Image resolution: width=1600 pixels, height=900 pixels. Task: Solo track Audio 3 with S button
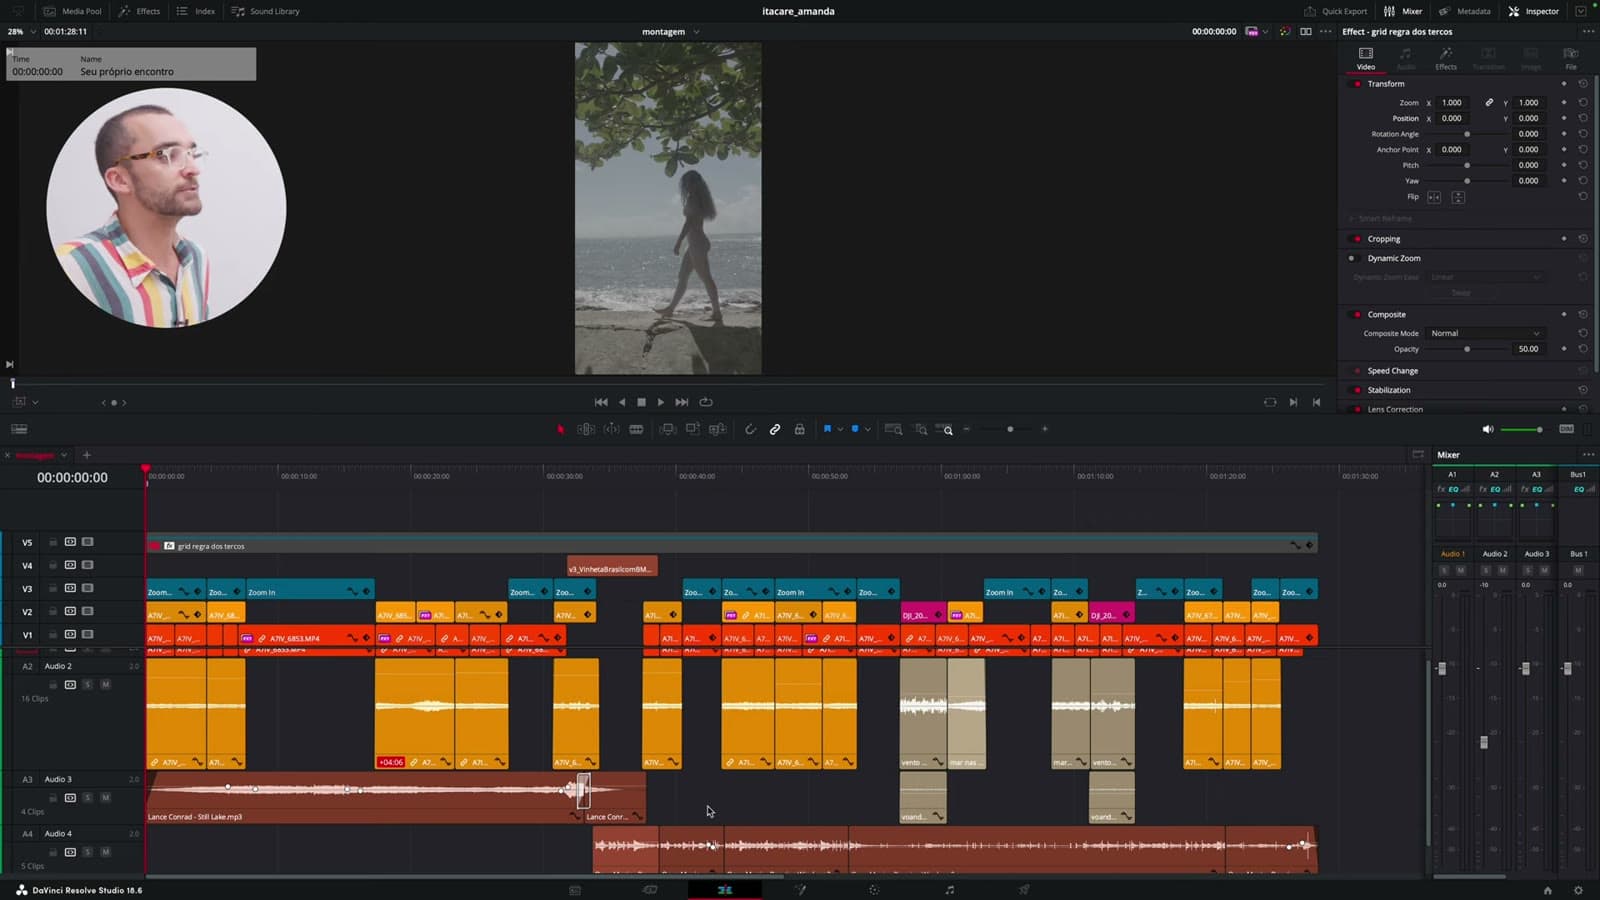(x=87, y=798)
